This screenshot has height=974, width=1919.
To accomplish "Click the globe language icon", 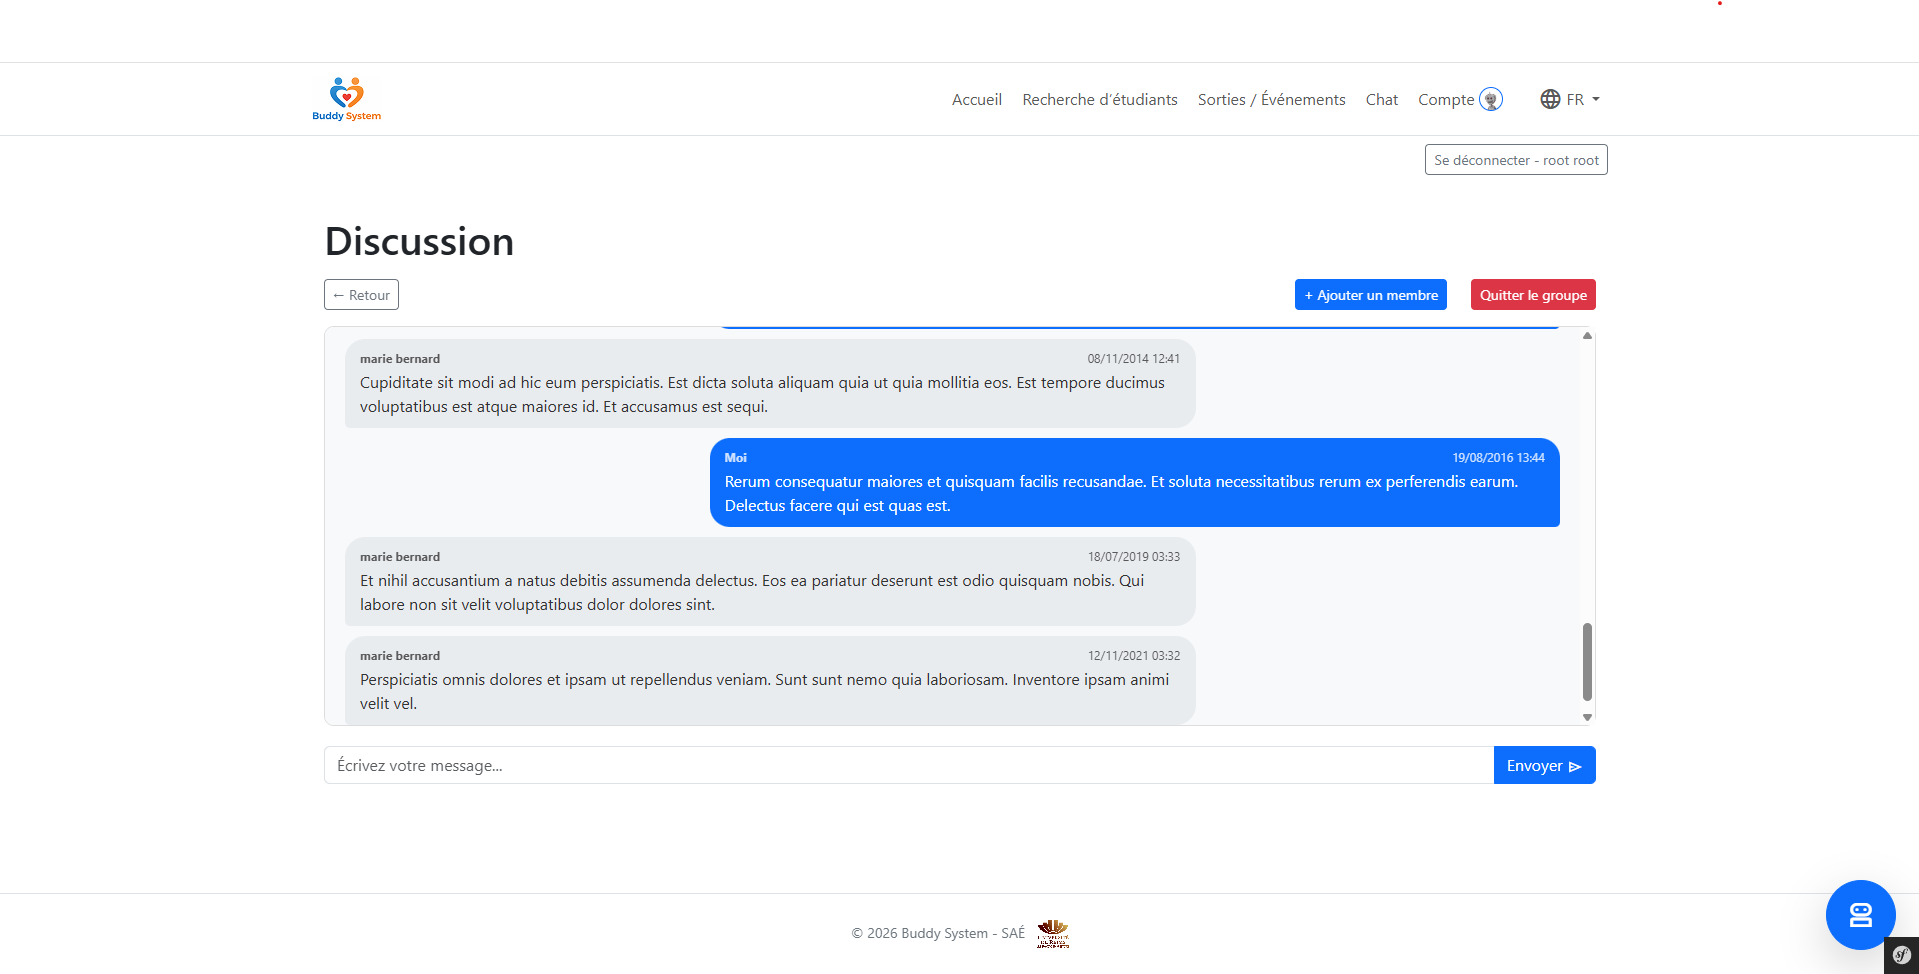I will tap(1550, 99).
